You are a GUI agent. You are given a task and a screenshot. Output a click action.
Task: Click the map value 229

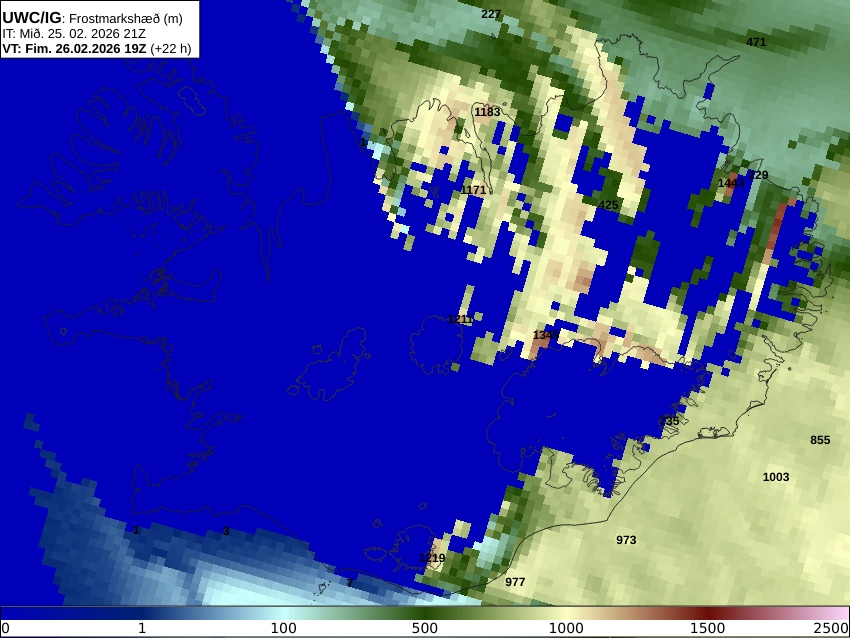758,175
